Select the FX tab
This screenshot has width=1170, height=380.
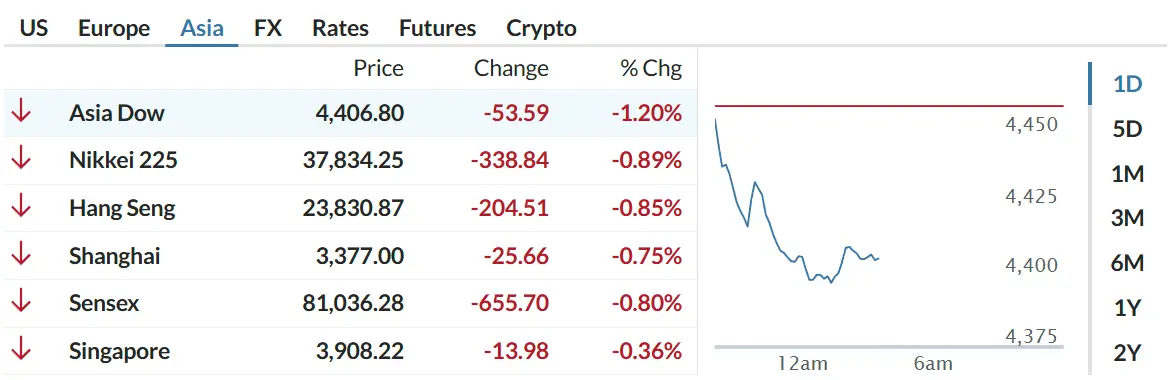[x=268, y=28]
